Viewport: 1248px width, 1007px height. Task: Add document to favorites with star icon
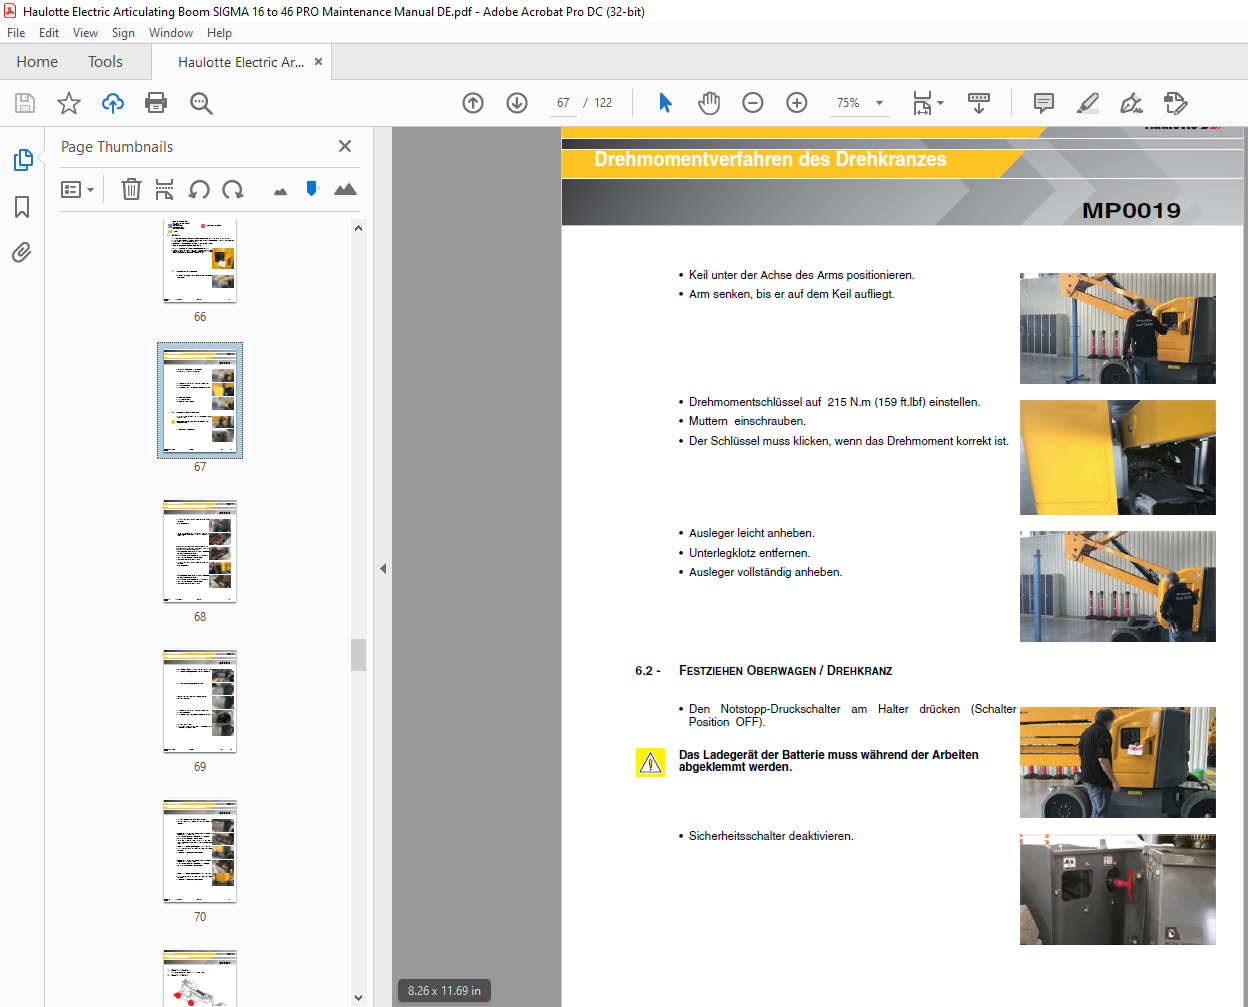[x=69, y=103]
